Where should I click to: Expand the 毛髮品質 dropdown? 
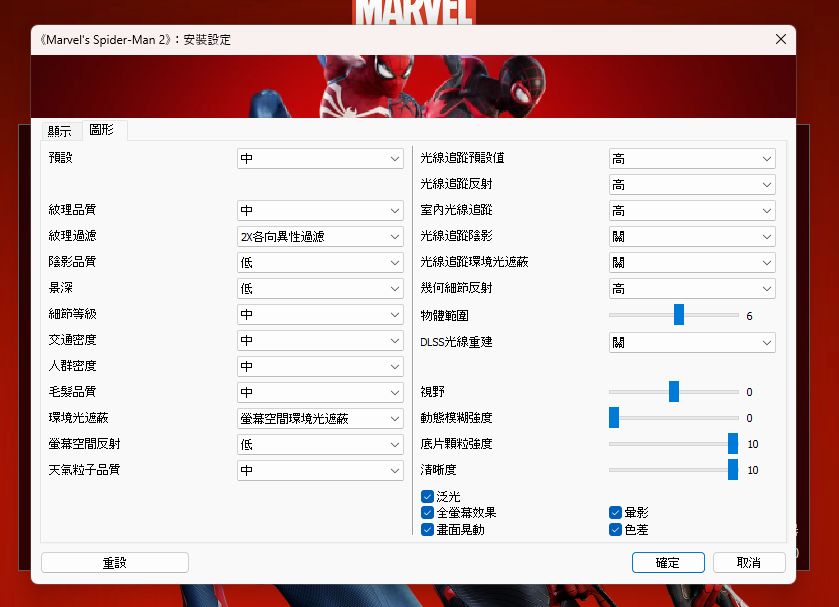[320, 392]
